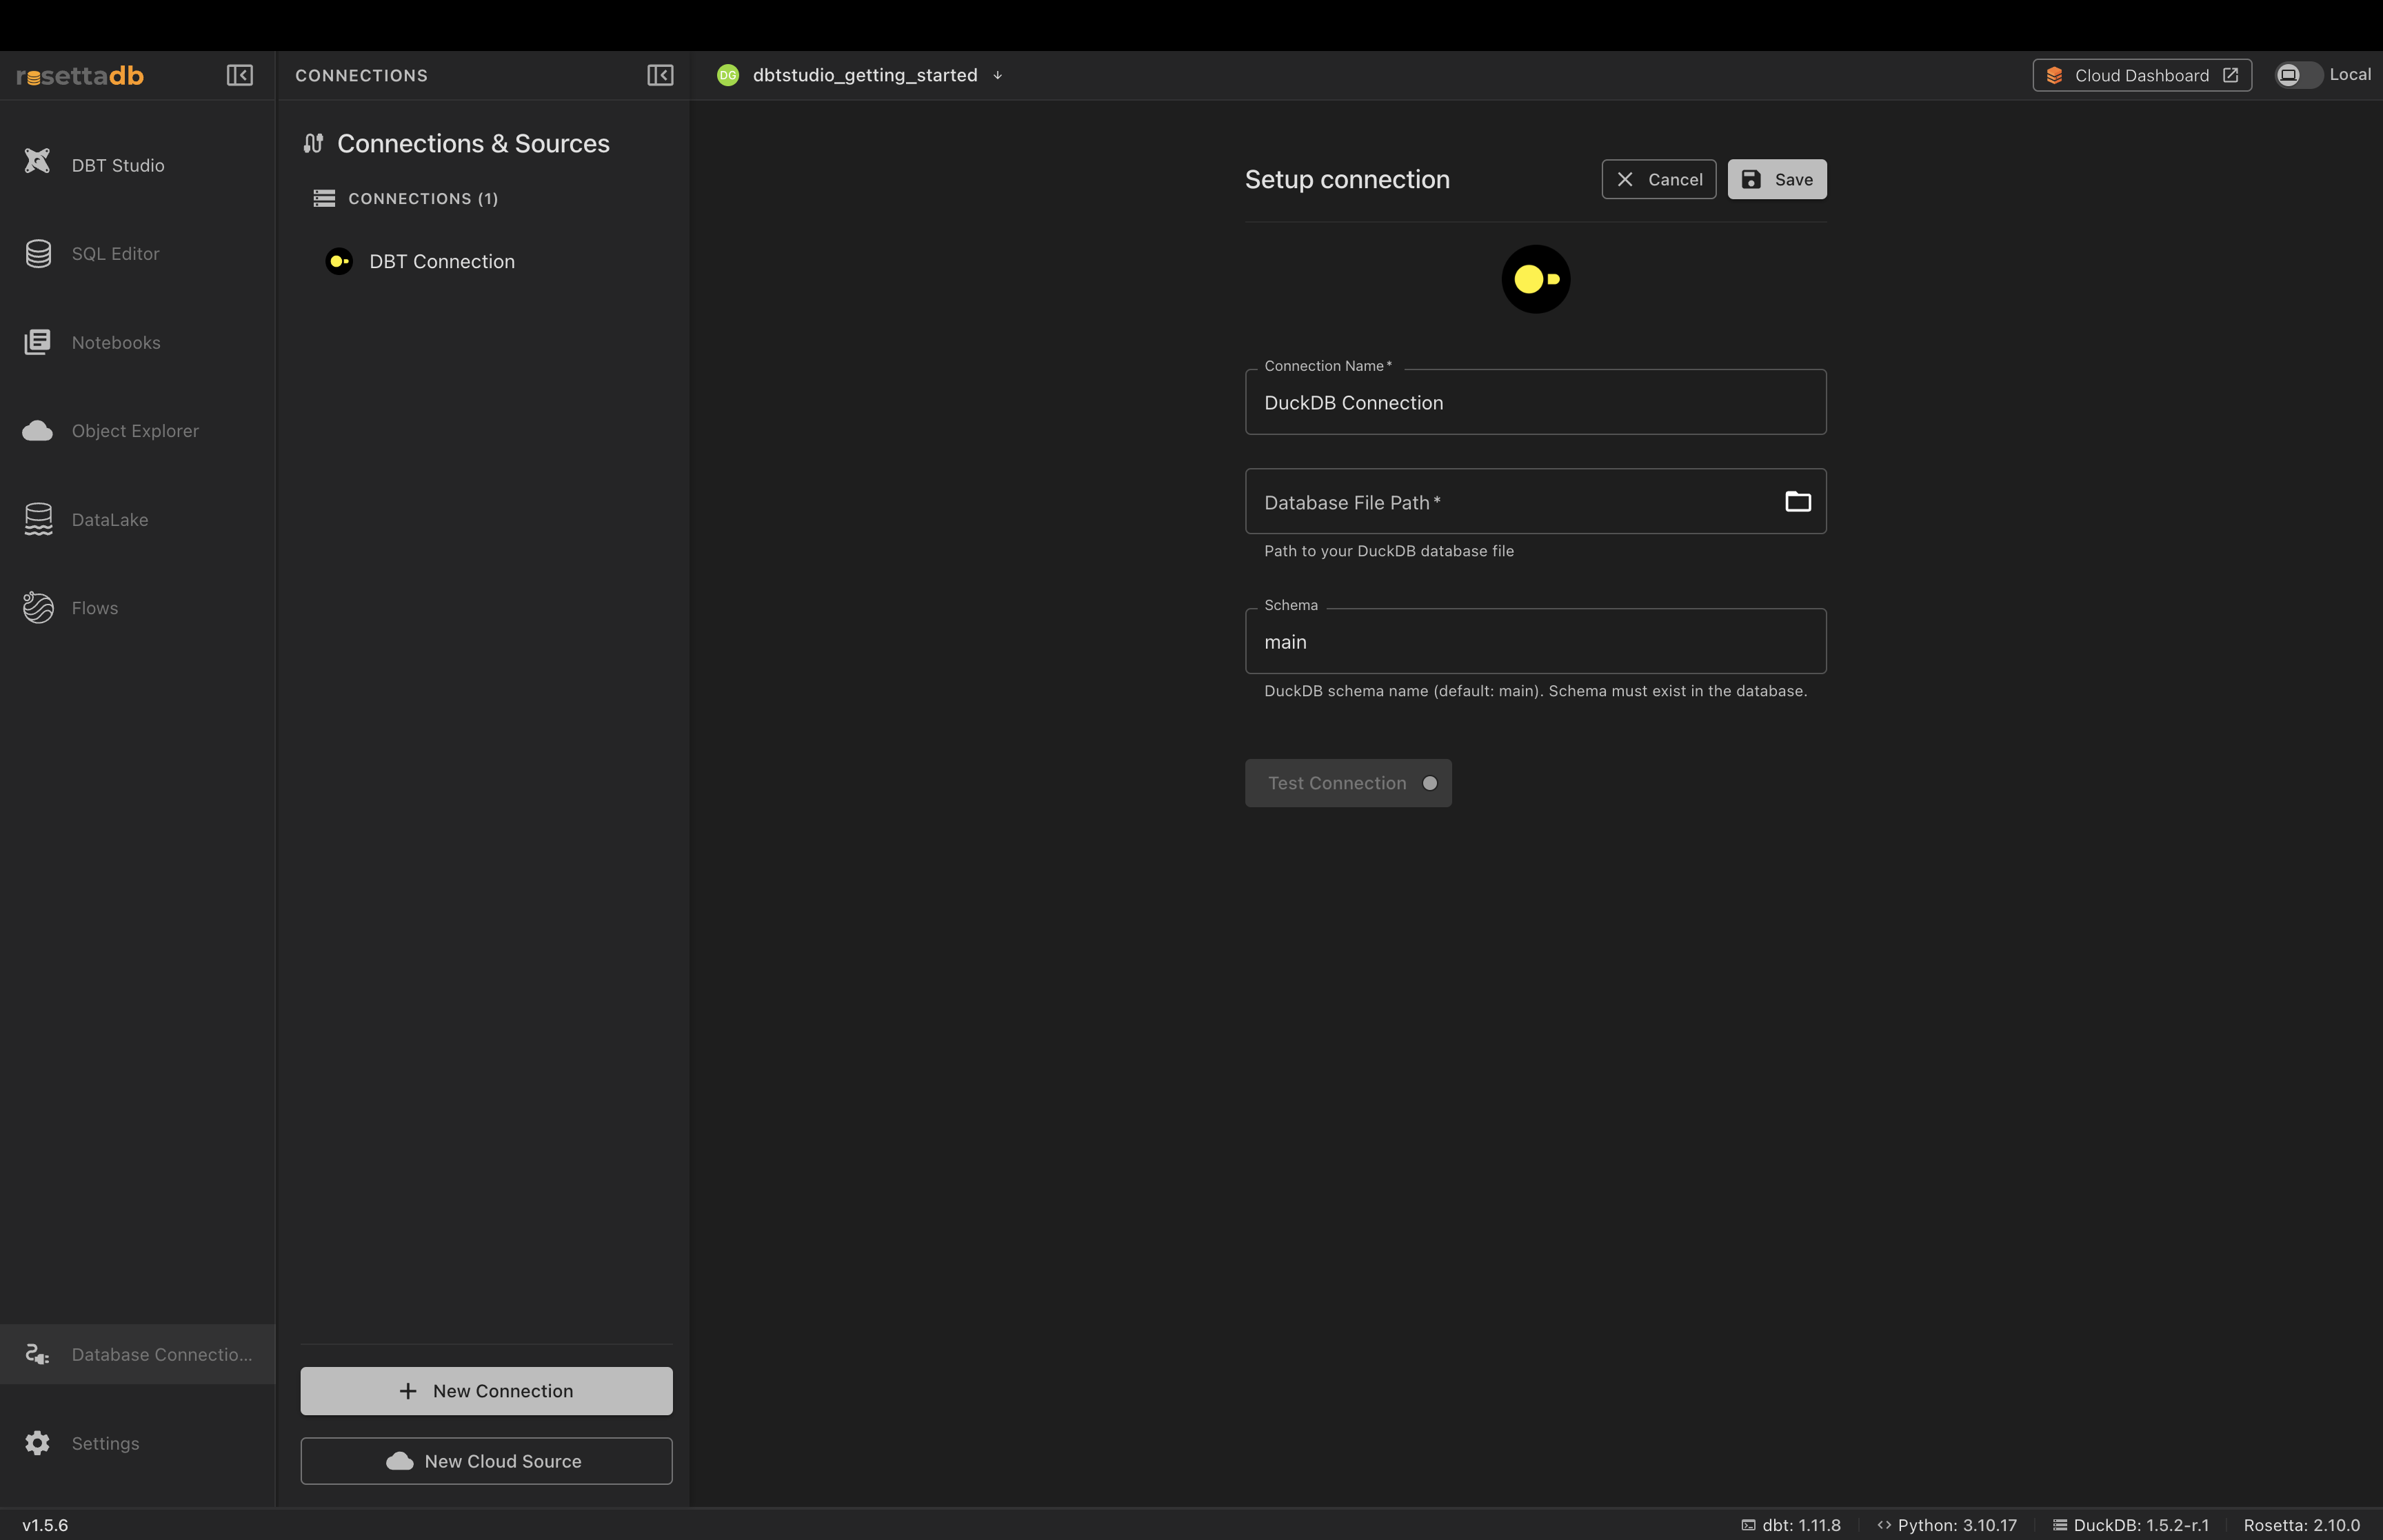Click the v1.5.6 version label
The width and height of the screenshot is (2383, 1540).
[x=45, y=1525]
